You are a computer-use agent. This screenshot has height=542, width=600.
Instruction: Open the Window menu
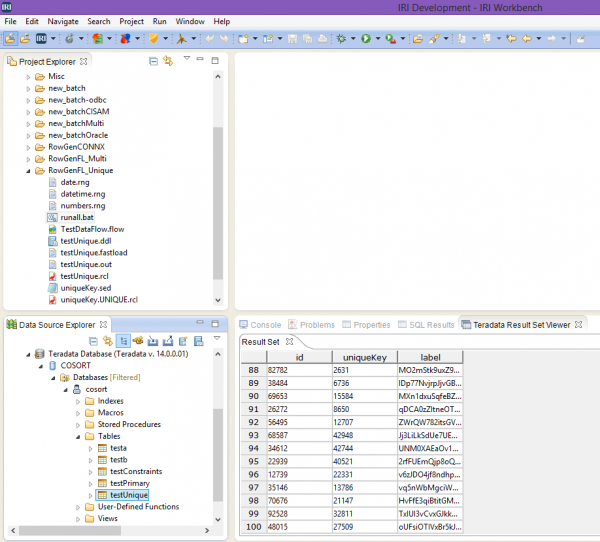point(190,21)
